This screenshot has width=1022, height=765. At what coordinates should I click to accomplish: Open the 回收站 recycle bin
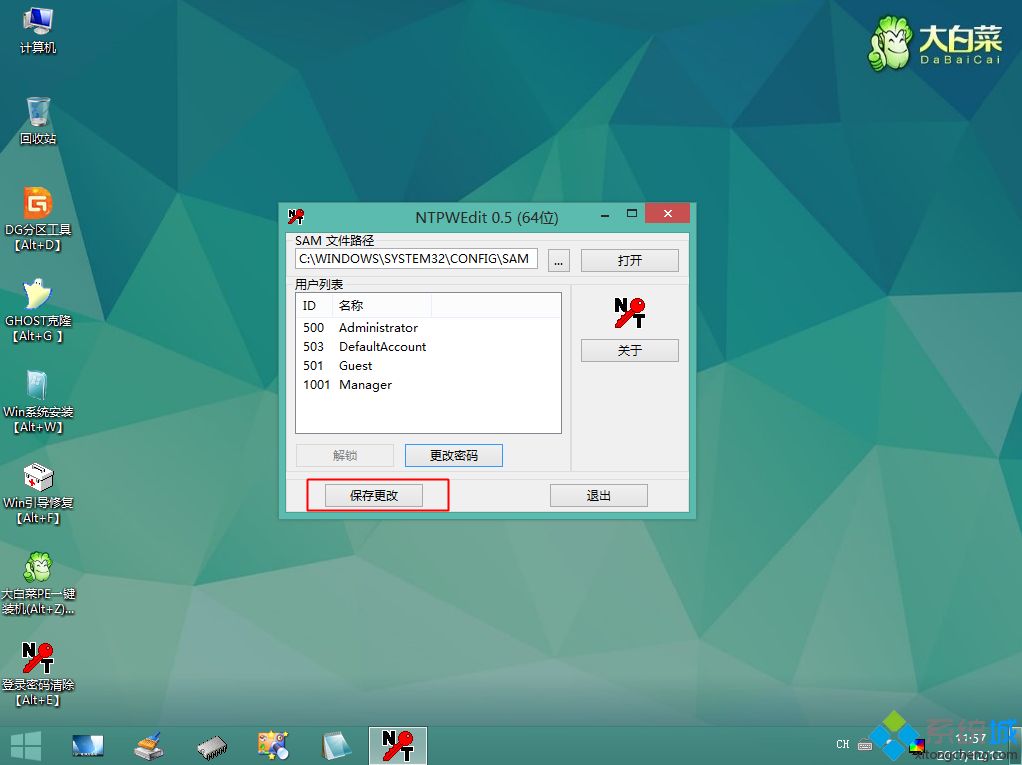click(37, 113)
